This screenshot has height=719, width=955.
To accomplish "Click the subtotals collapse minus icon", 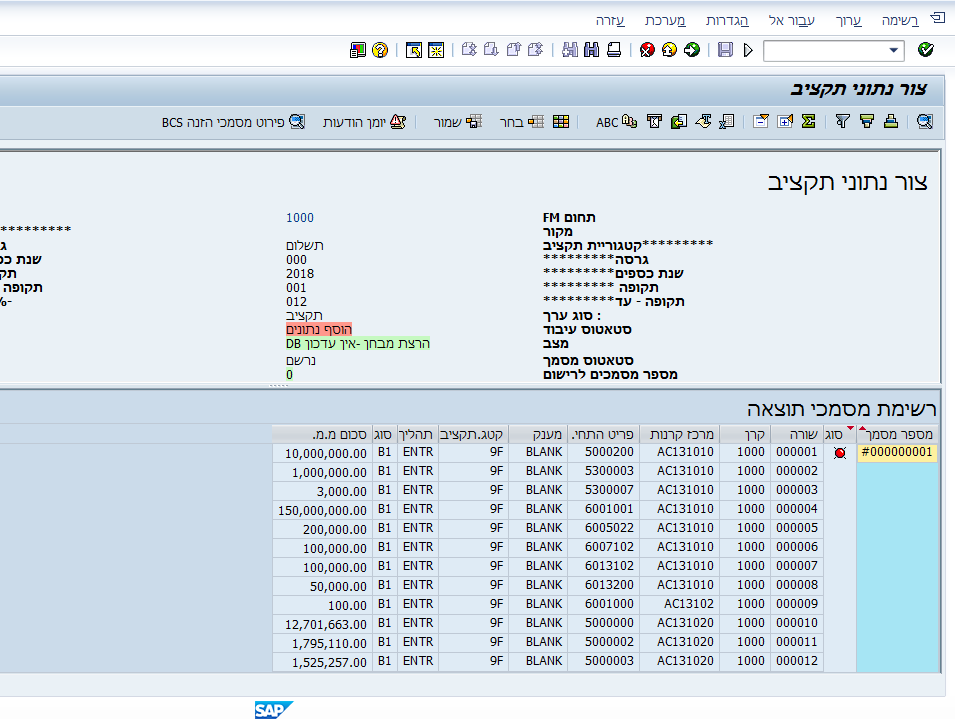I will (761, 122).
